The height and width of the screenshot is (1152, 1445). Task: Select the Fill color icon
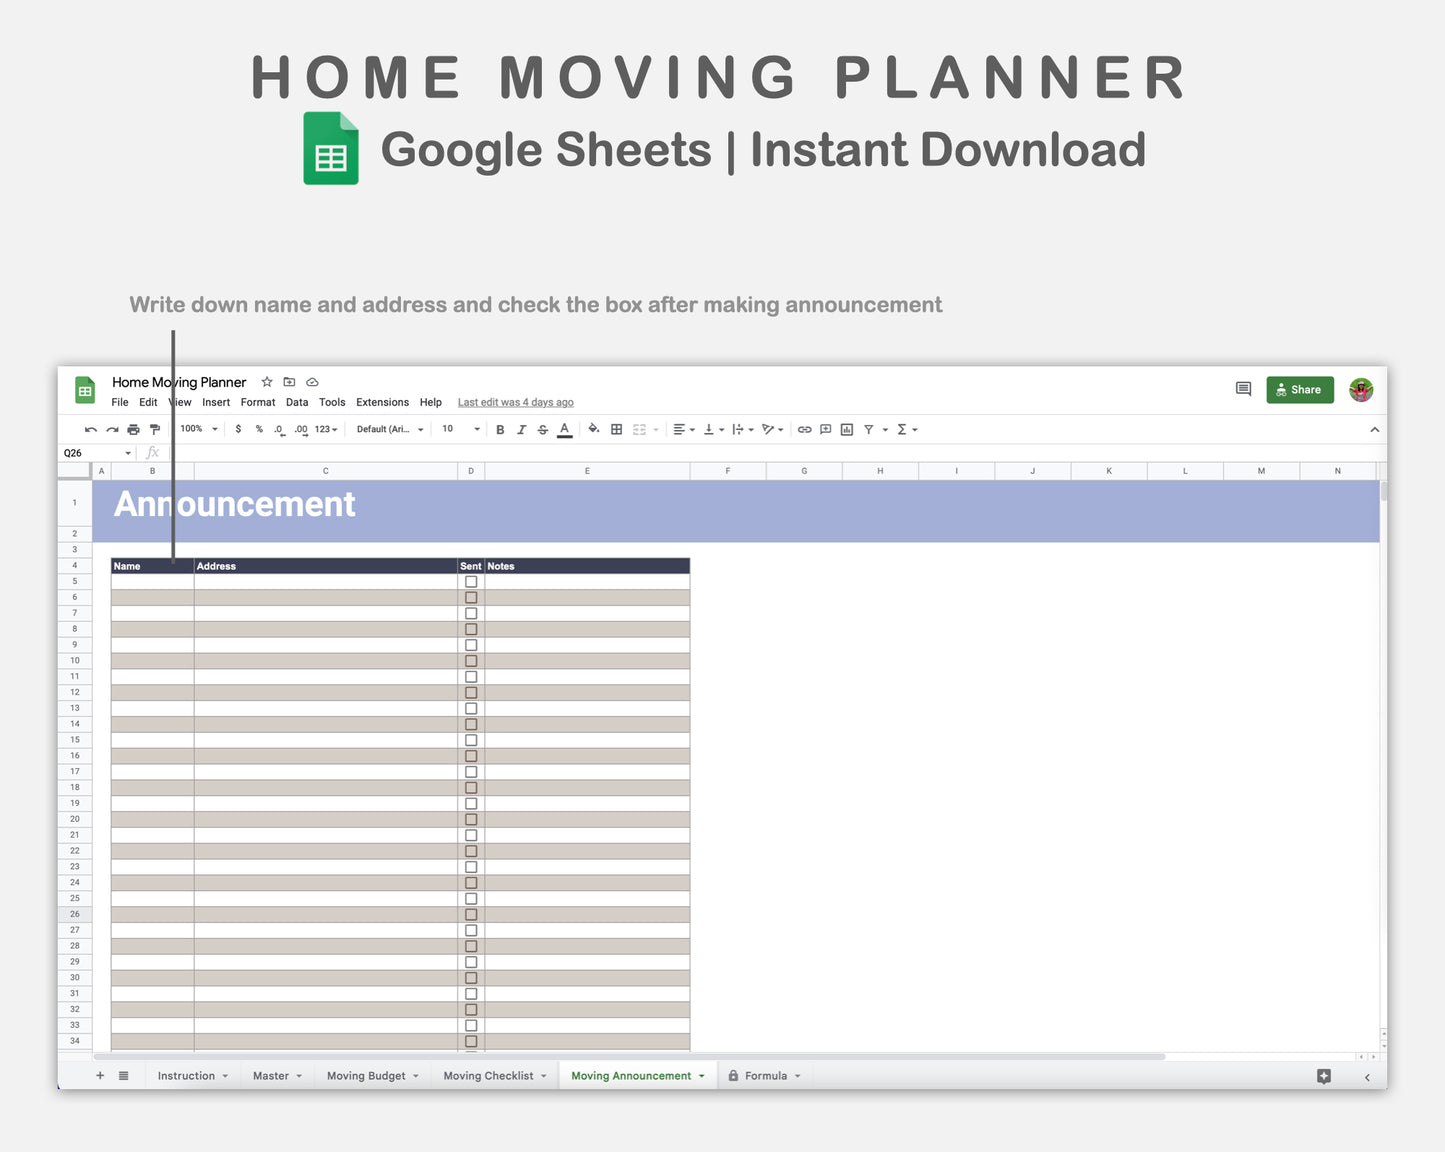click(x=593, y=429)
